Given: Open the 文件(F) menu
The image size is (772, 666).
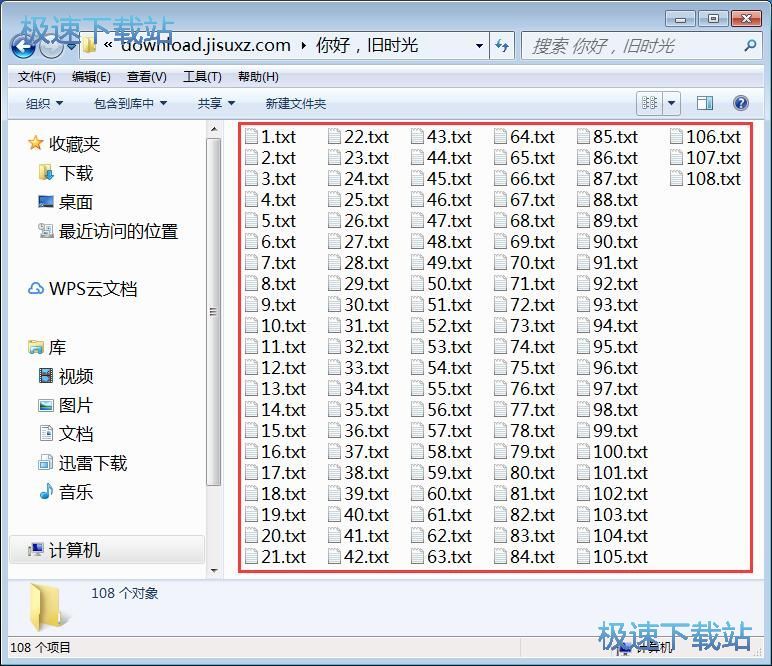Looking at the screenshot, I should [x=37, y=77].
